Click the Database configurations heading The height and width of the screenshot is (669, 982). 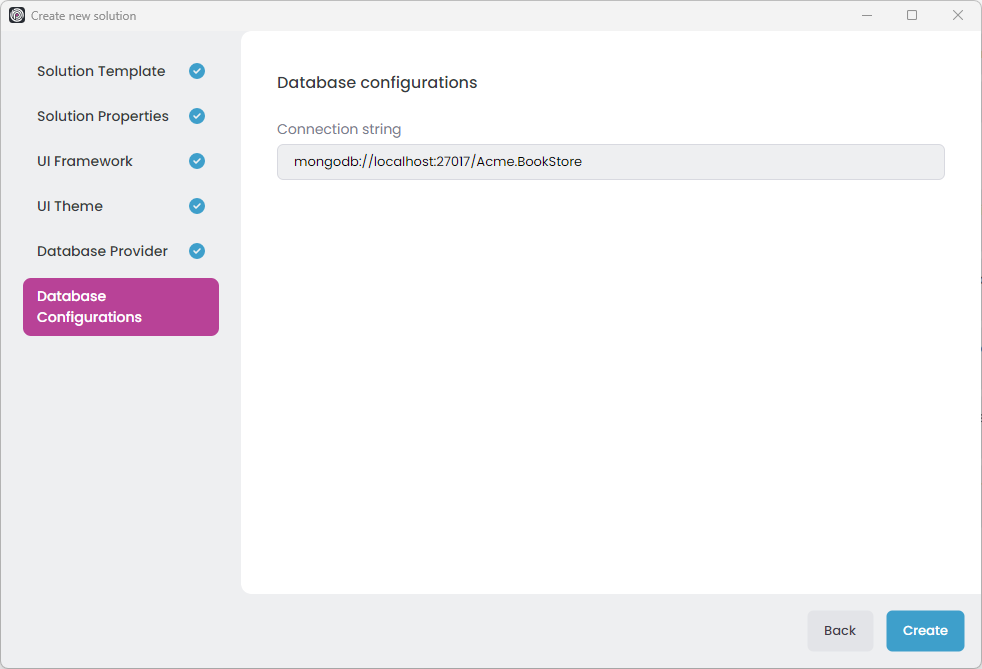(x=377, y=82)
